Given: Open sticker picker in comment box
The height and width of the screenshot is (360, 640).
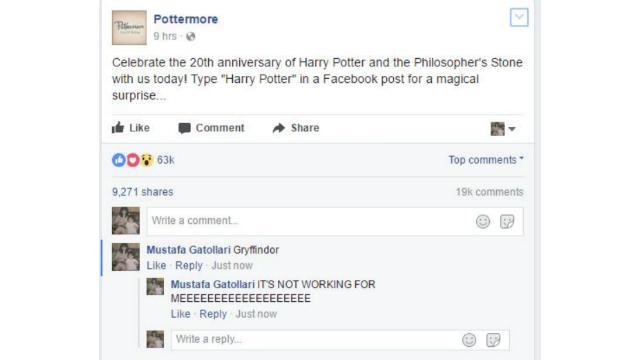Looking at the screenshot, I should click(507, 221).
